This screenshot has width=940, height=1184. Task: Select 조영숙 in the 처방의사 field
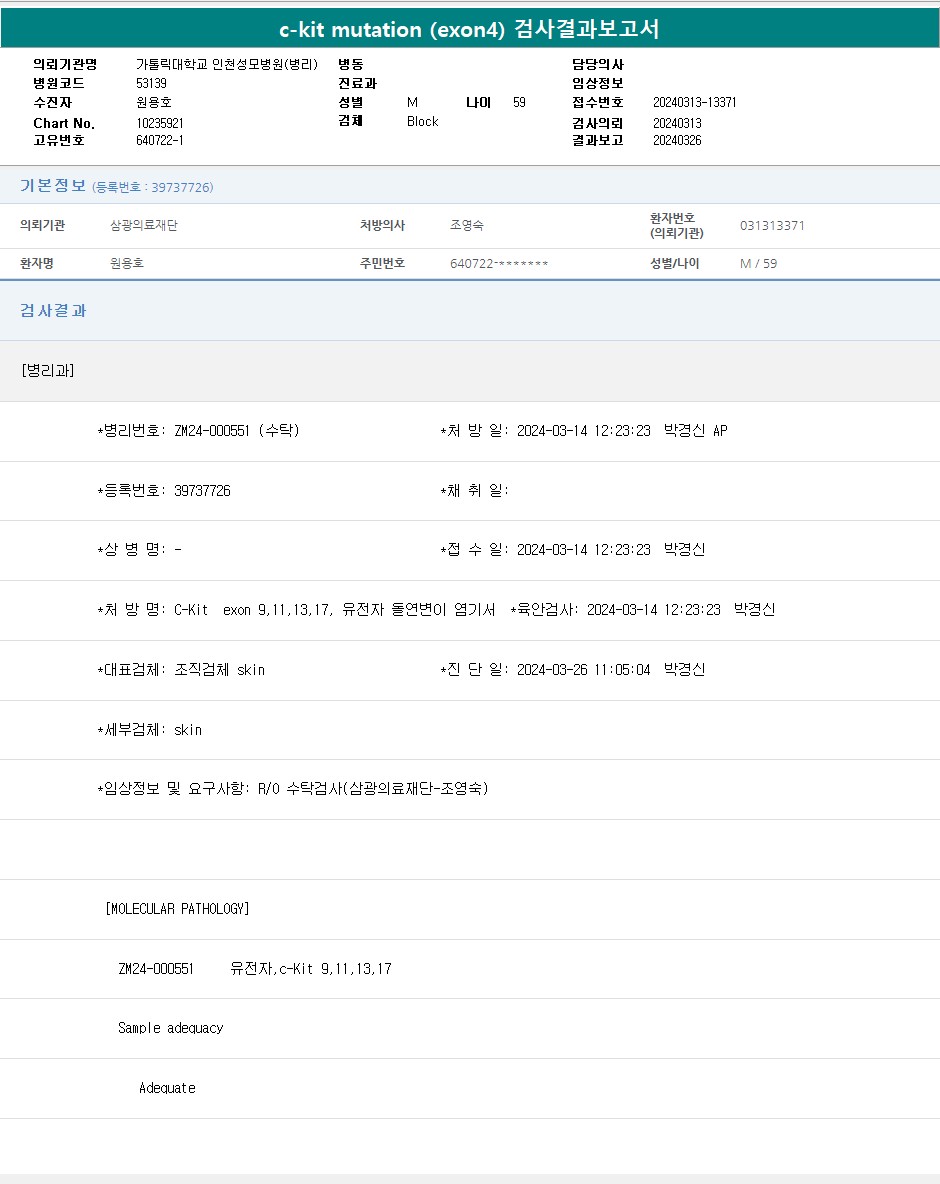click(x=467, y=226)
